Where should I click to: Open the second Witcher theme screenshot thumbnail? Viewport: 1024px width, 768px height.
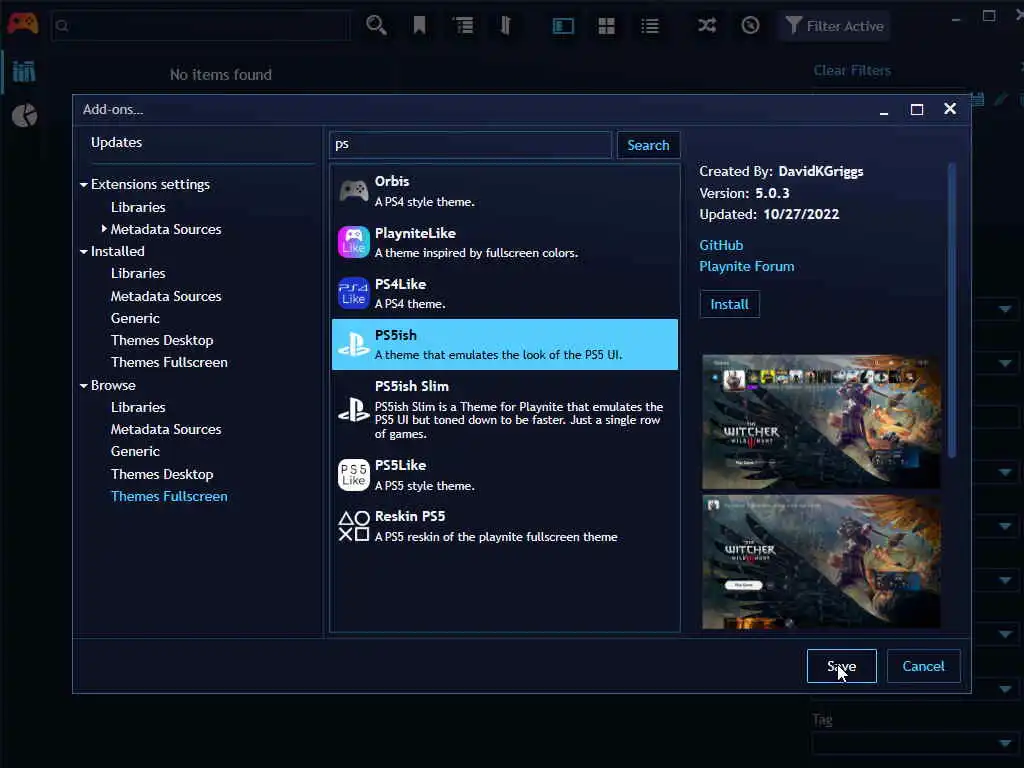pyautogui.click(x=821, y=562)
